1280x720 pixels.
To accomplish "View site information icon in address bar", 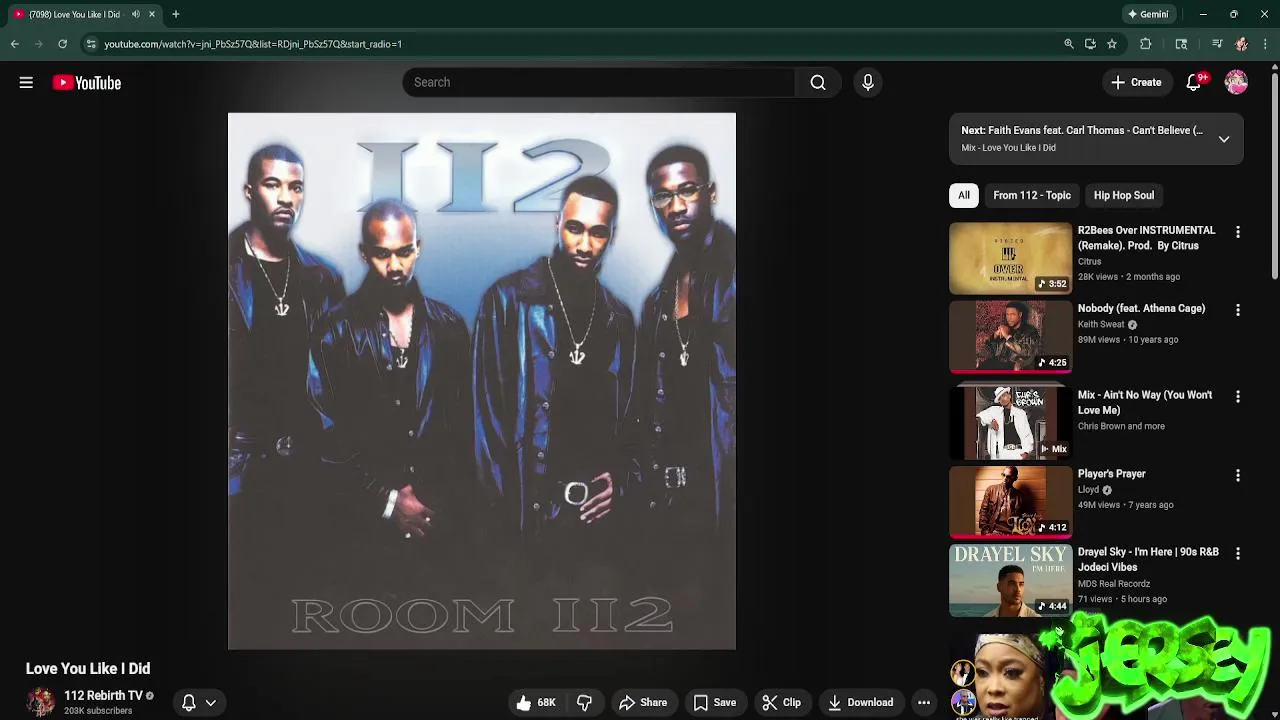I will point(91,44).
